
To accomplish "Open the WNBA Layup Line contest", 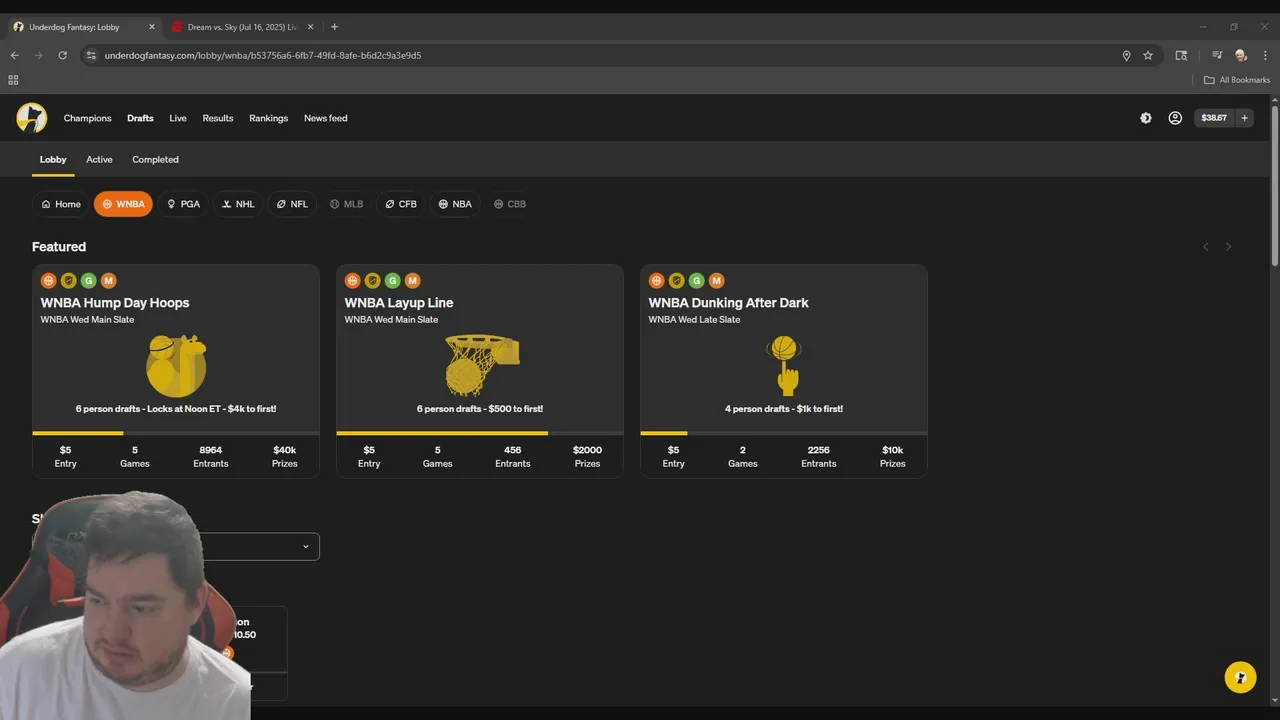I will (480, 371).
